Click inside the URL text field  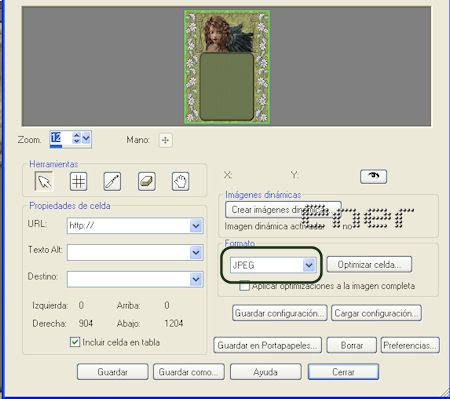(x=129, y=226)
